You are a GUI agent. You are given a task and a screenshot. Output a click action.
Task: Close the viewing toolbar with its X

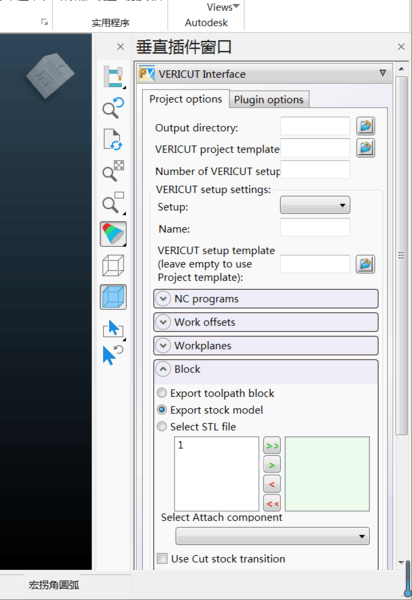click(121, 47)
